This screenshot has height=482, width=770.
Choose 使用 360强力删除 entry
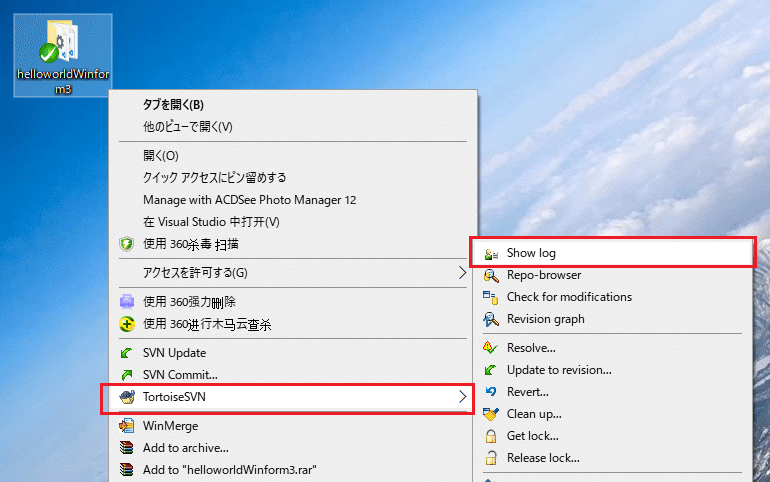tap(189, 302)
